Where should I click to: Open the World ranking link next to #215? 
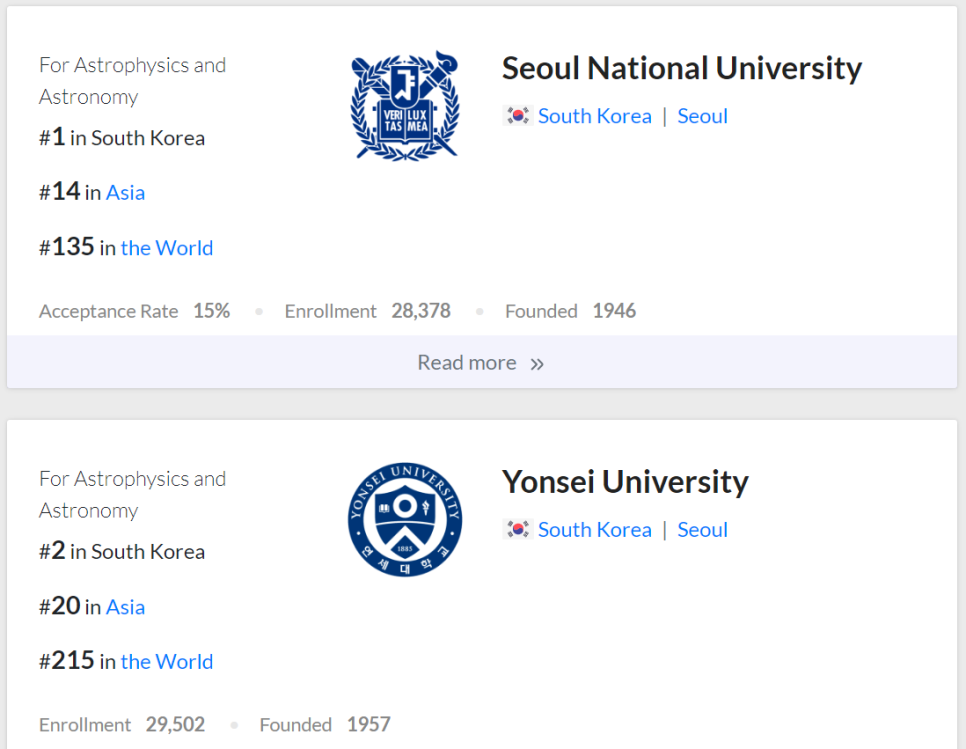(x=167, y=662)
